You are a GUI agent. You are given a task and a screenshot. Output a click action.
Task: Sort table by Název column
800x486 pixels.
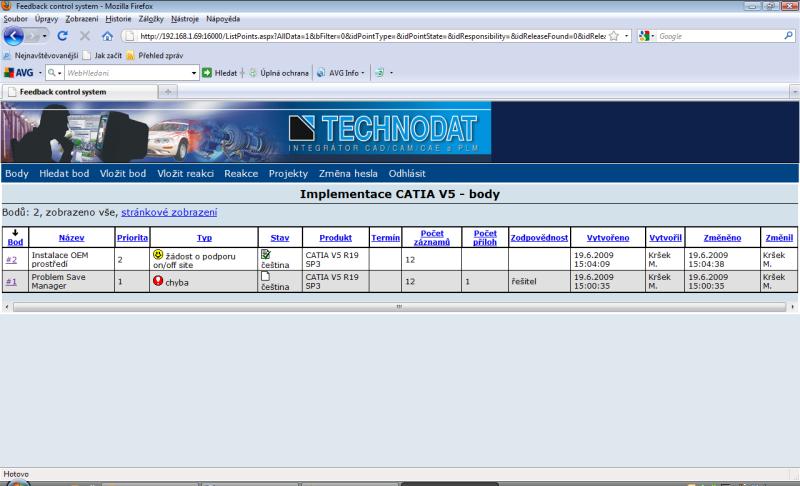tap(71, 238)
